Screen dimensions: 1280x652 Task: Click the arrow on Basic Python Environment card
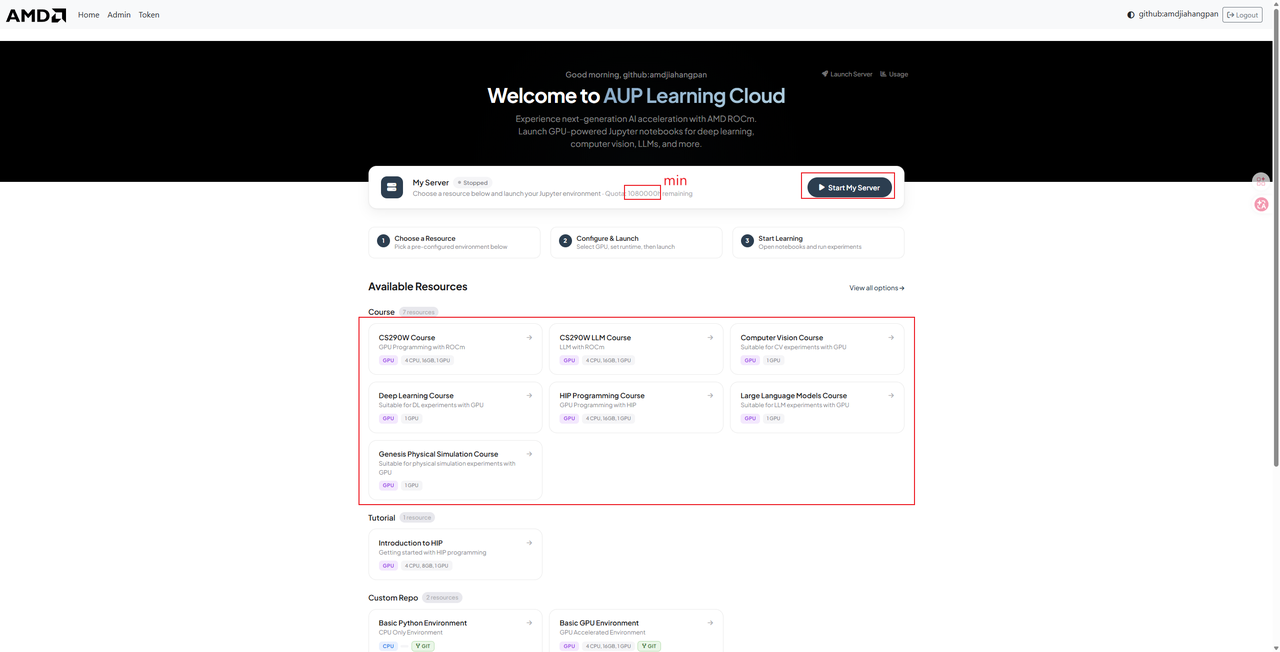[529, 622]
